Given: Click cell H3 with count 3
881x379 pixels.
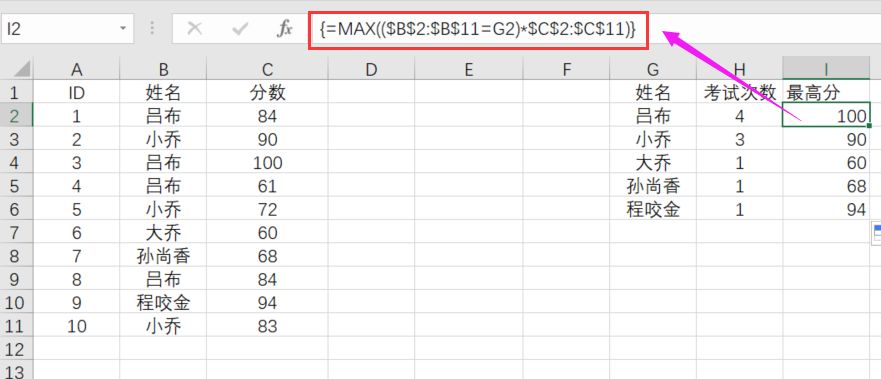Looking at the screenshot, I should [739, 139].
